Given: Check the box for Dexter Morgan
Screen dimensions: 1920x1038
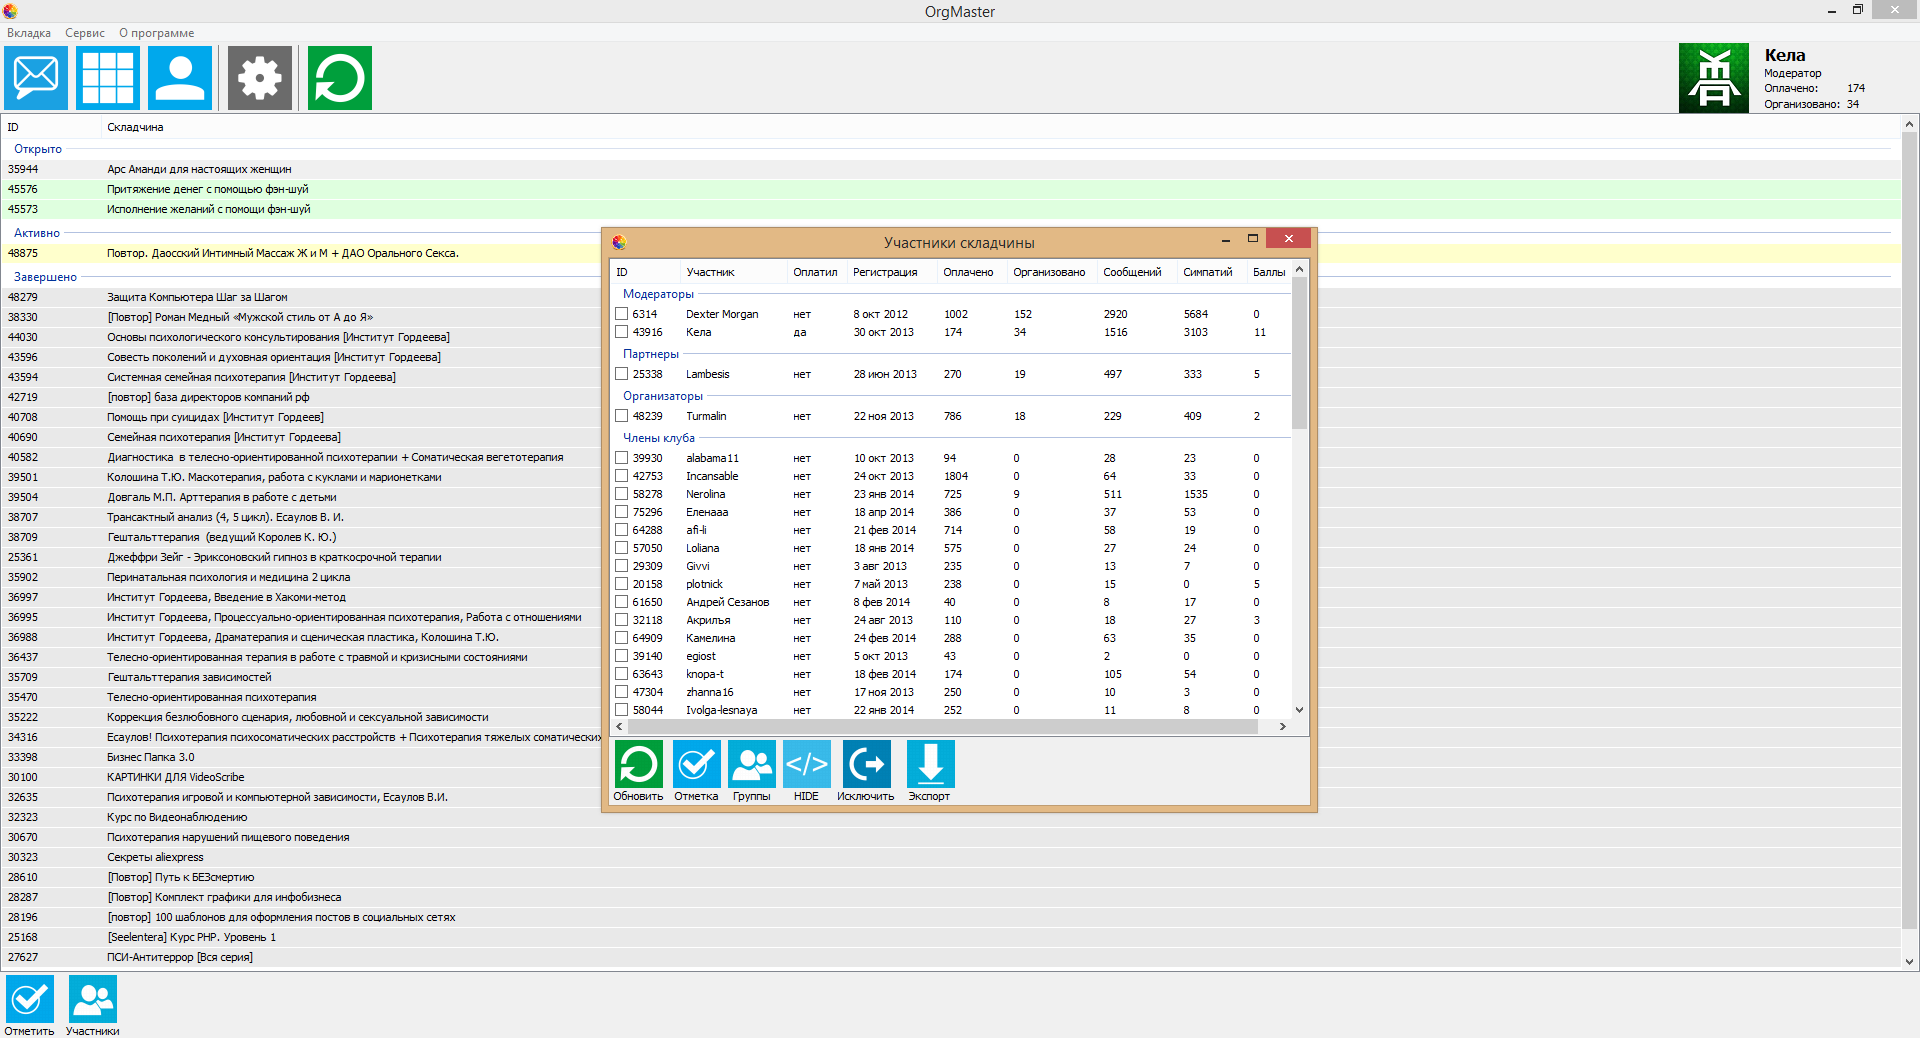Looking at the screenshot, I should coord(622,314).
